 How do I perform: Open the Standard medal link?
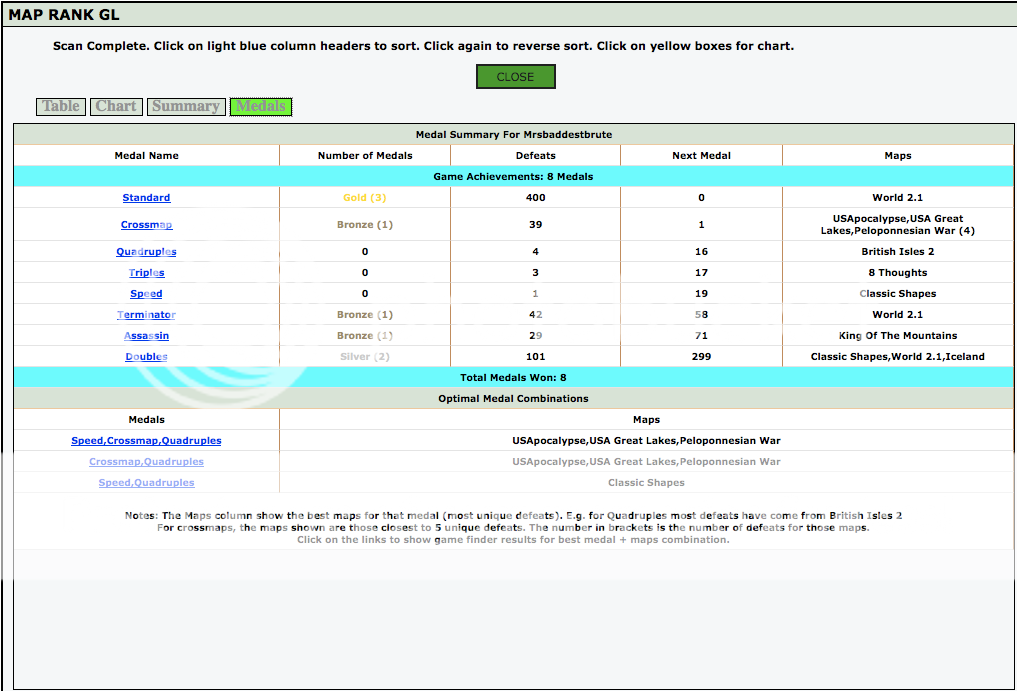pos(146,198)
